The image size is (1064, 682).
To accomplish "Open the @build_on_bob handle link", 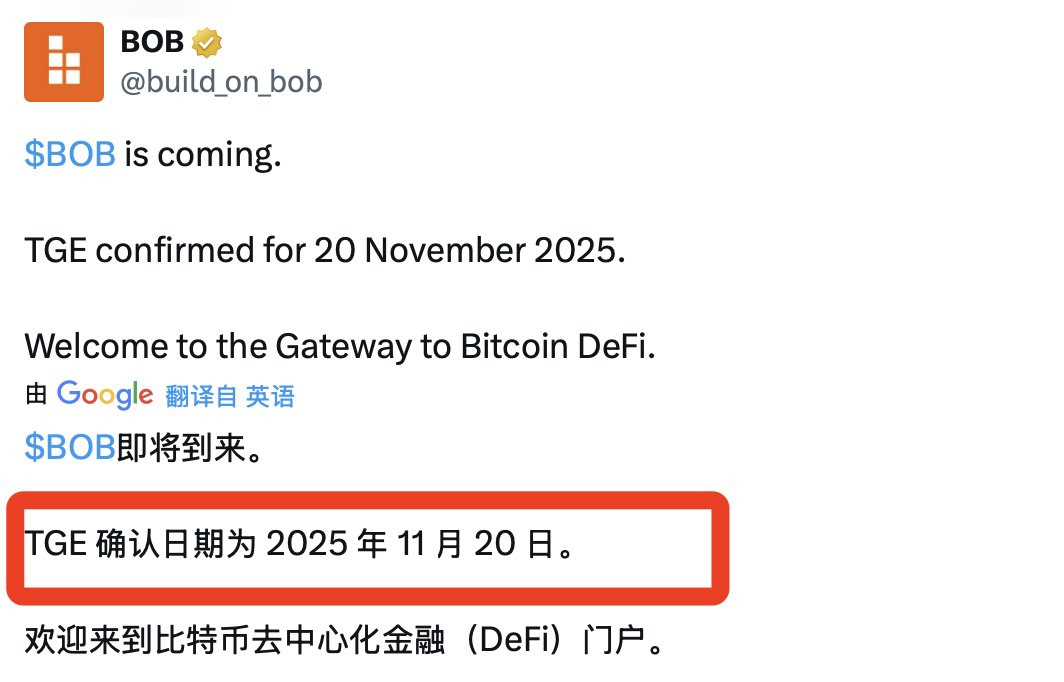I will click(x=221, y=82).
